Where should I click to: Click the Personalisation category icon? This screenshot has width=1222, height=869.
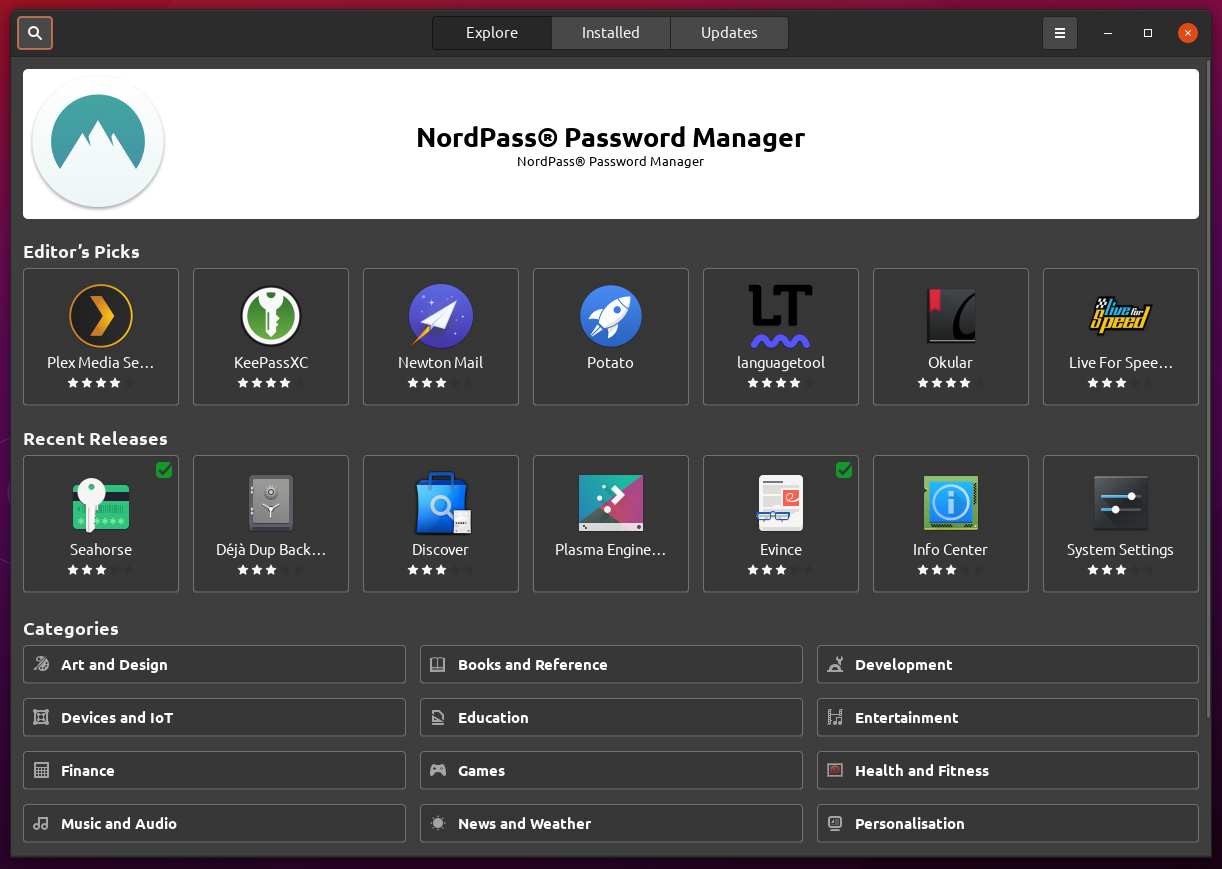tap(835, 823)
